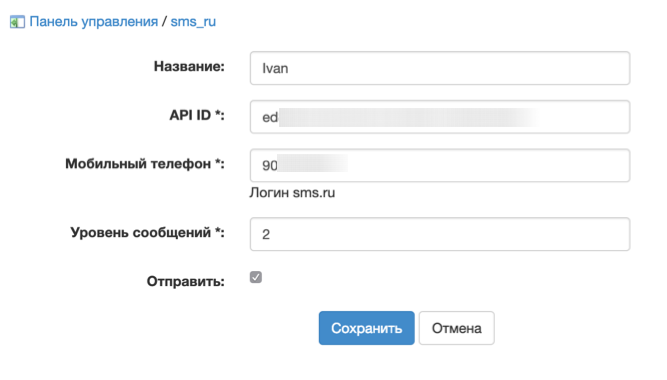Toggle the Отправить checkbox
Screen dimensions: 667x380
pyautogui.click(x=256, y=277)
